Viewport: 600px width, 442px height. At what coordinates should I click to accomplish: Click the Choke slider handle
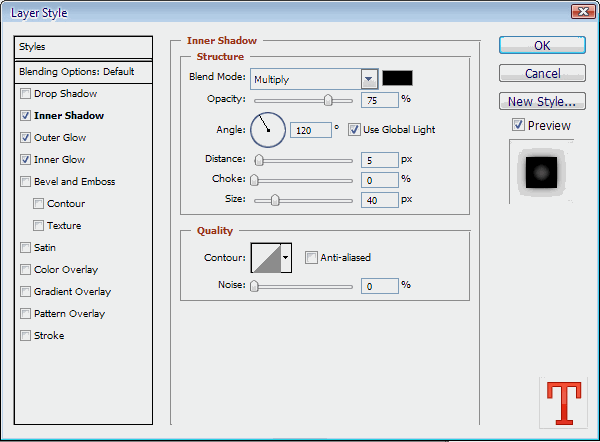254,180
